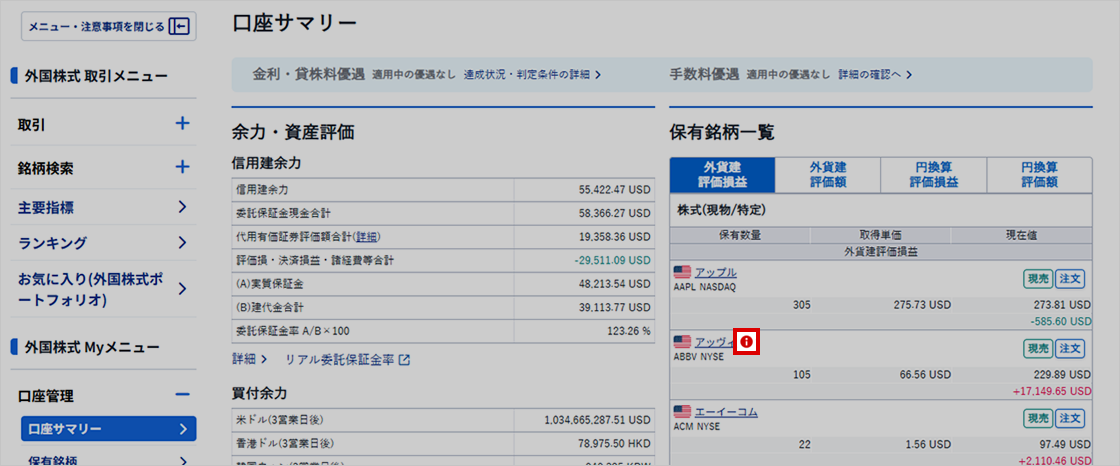Expand the 銘柄検索 menu plus sign
Image resolution: width=1120 pixels, height=466 pixels.
coord(182,167)
